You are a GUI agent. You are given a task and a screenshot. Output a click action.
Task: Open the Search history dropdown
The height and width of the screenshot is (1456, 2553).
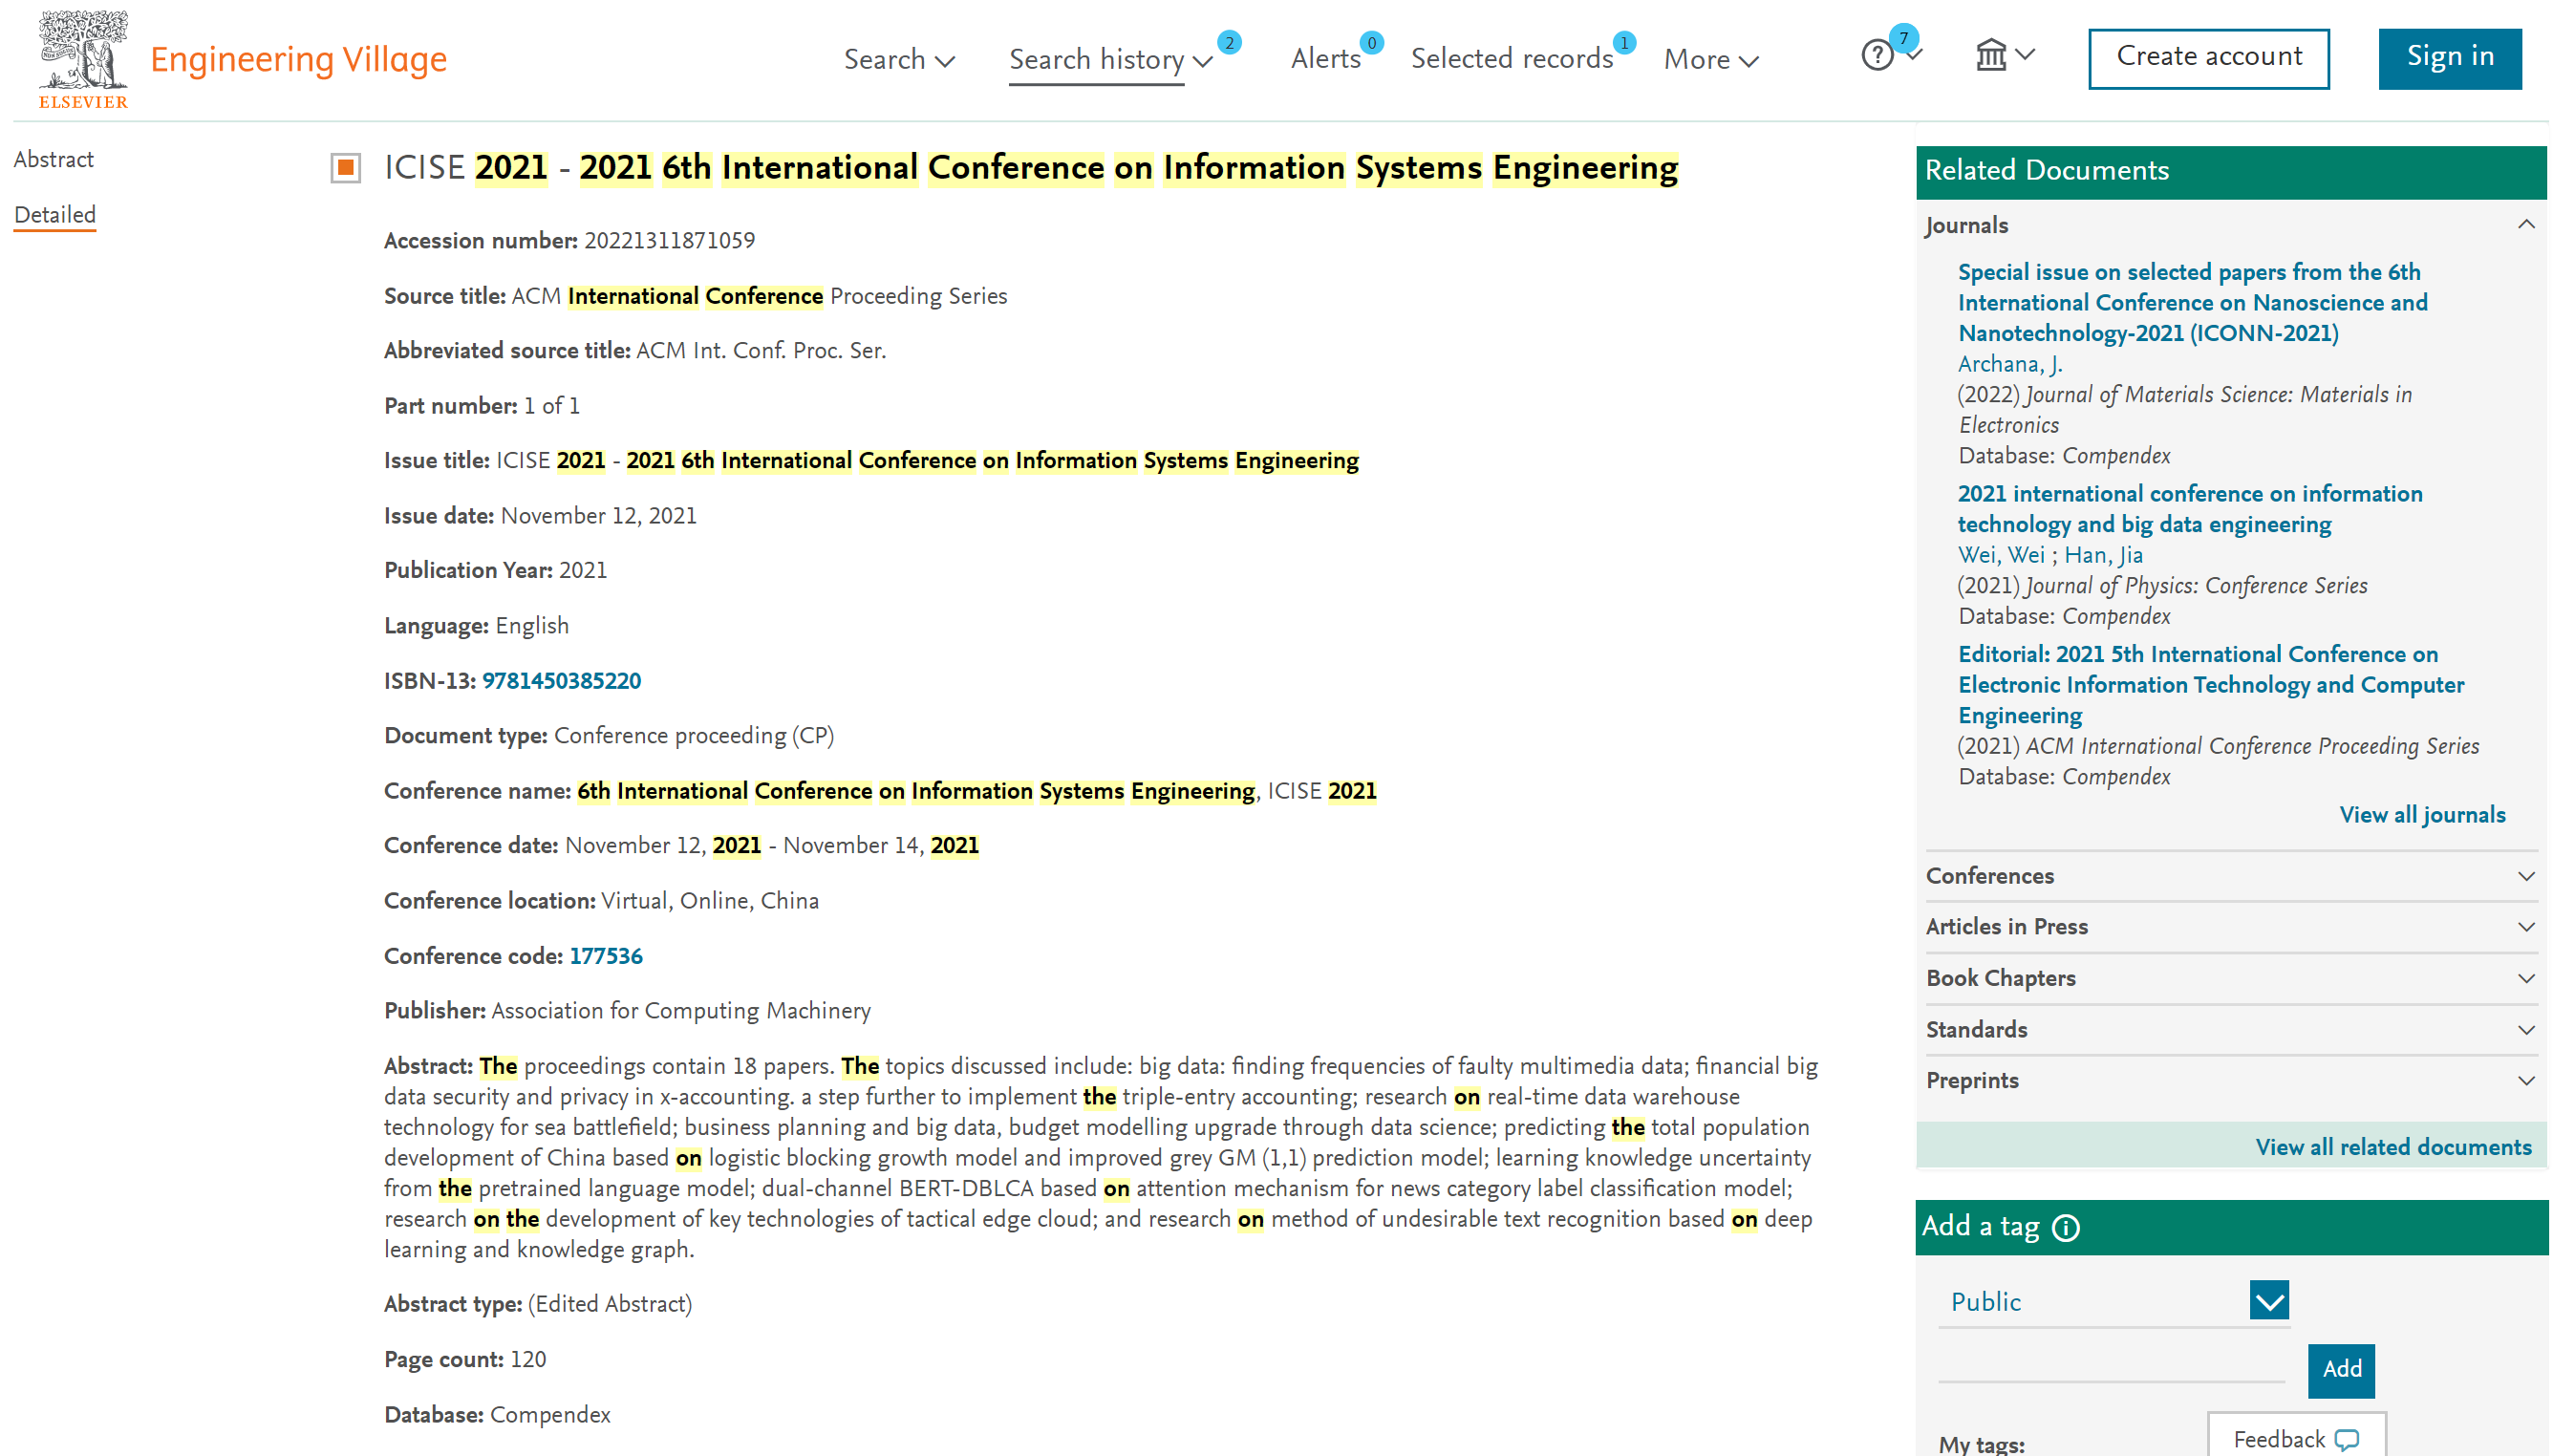coord(1110,59)
